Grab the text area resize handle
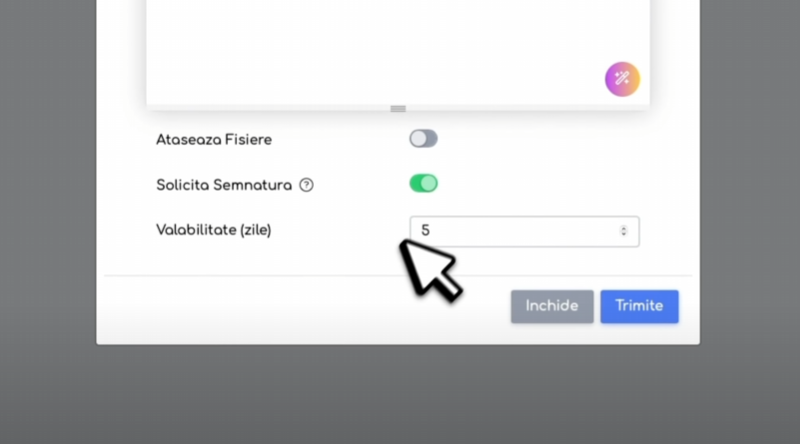Viewport: 800px width, 444px height. click(x=398, y=109)
